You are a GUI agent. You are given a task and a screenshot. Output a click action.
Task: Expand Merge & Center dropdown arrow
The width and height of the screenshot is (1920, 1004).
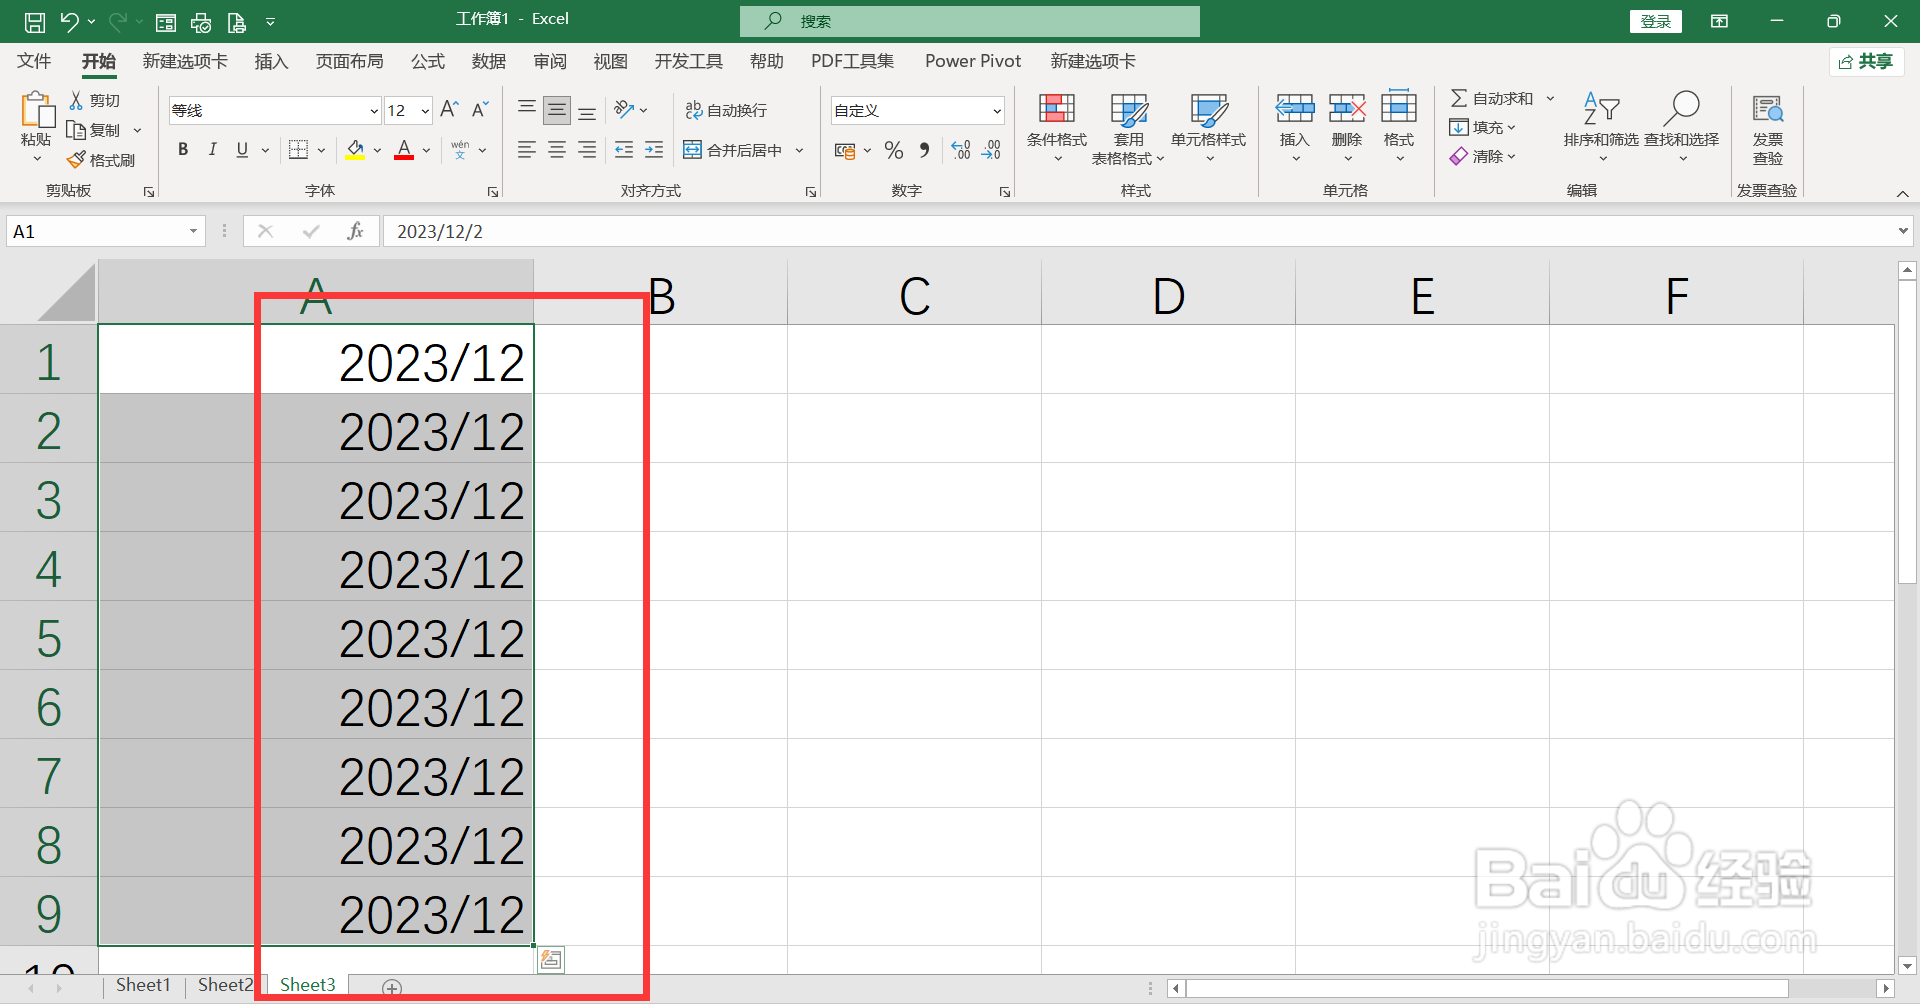(x=800, y=150)
